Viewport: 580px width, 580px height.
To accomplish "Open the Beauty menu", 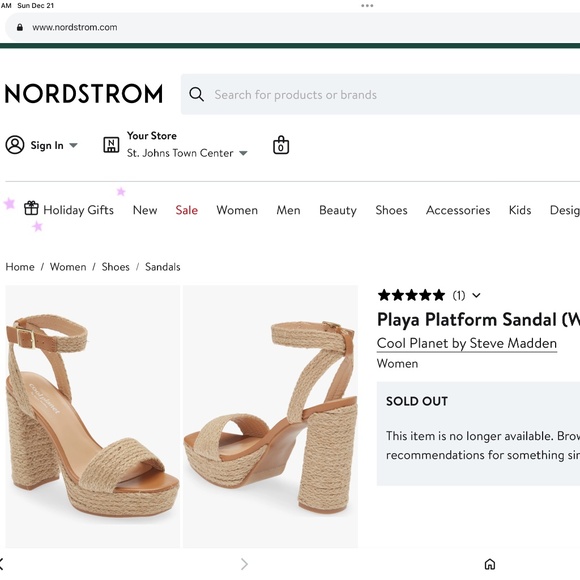I will (x=338, y=210).
